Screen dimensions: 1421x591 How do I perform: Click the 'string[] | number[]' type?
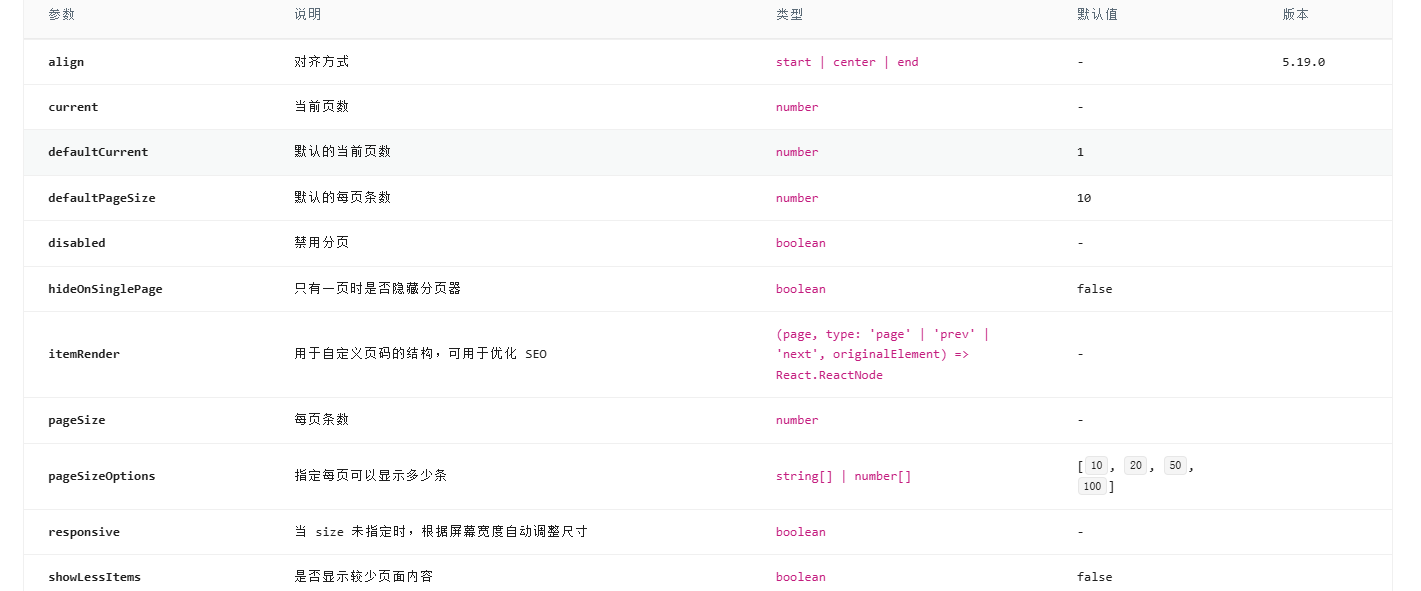[x=843, y=476]
